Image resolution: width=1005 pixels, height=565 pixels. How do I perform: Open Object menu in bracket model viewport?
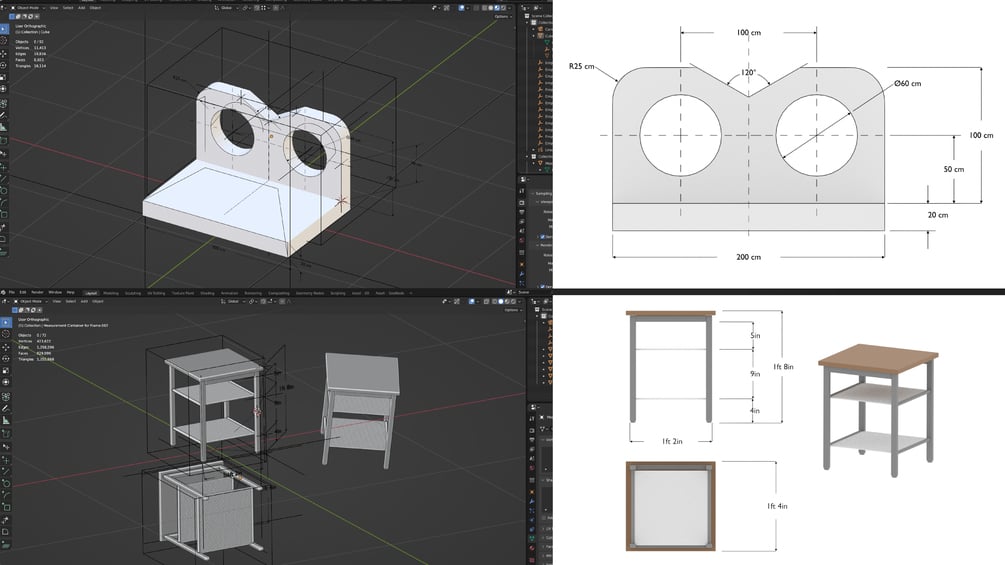96,8
